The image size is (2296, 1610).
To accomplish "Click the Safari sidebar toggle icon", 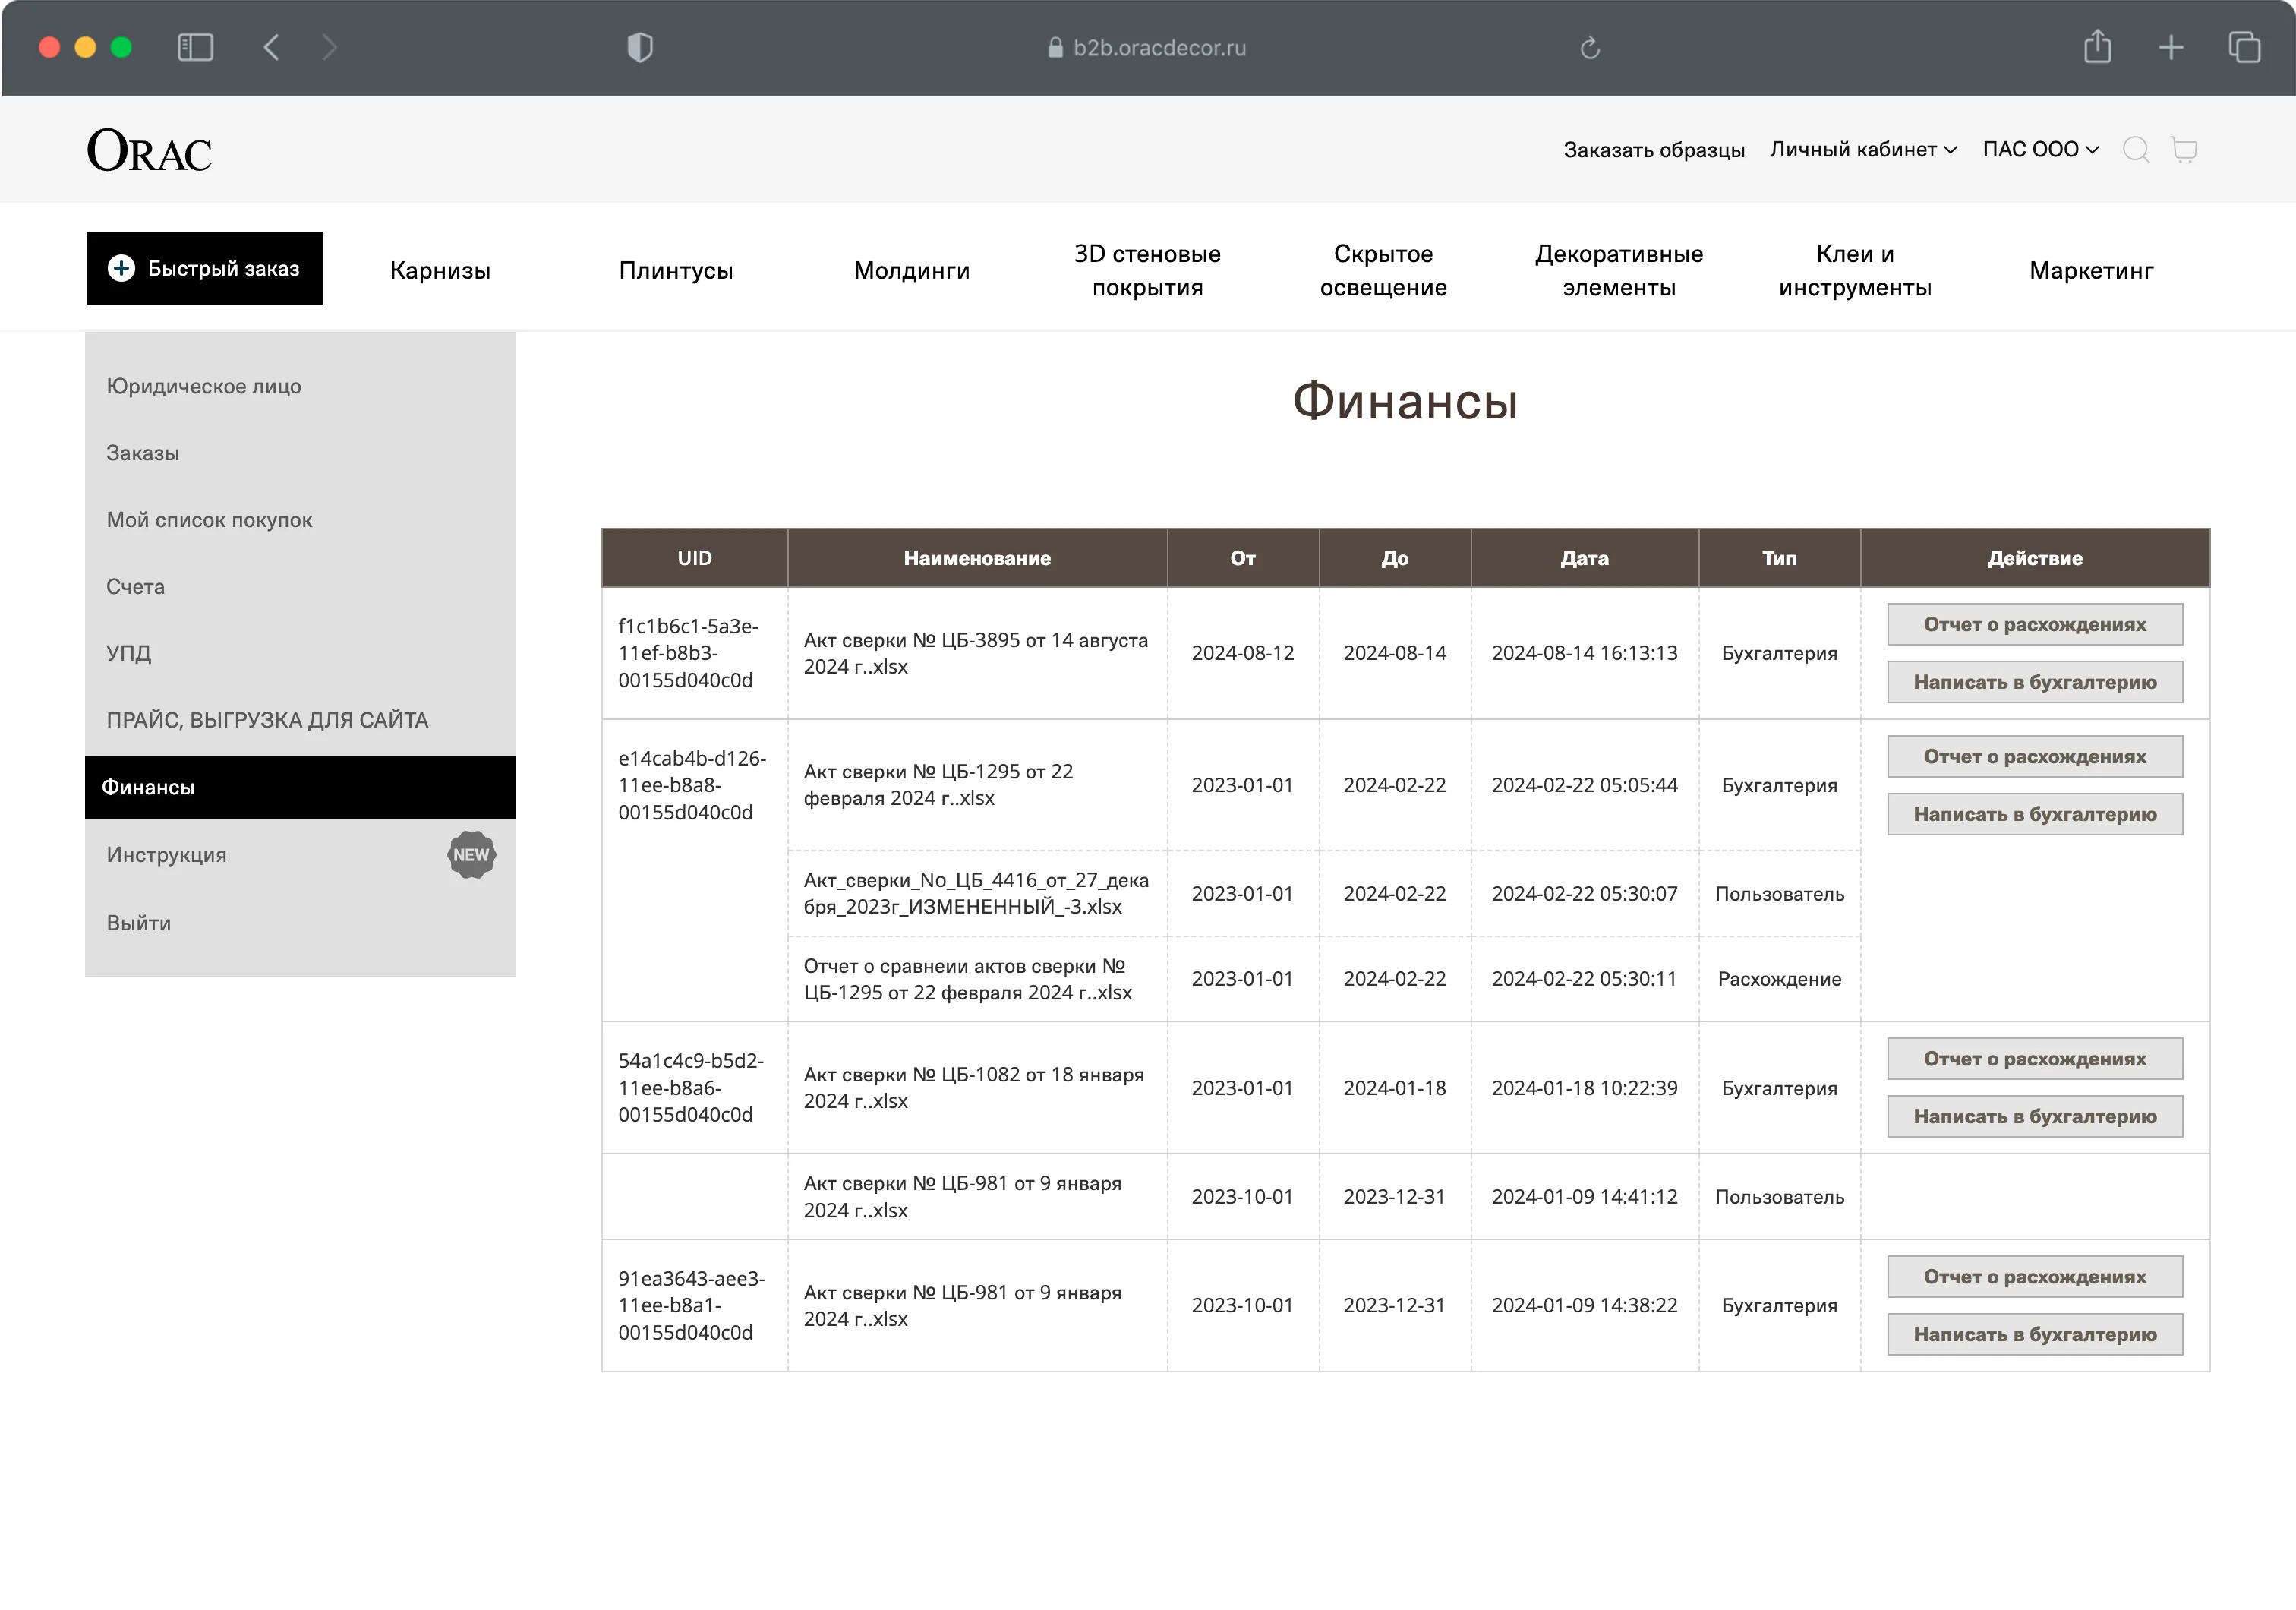I will coord(195,47).
